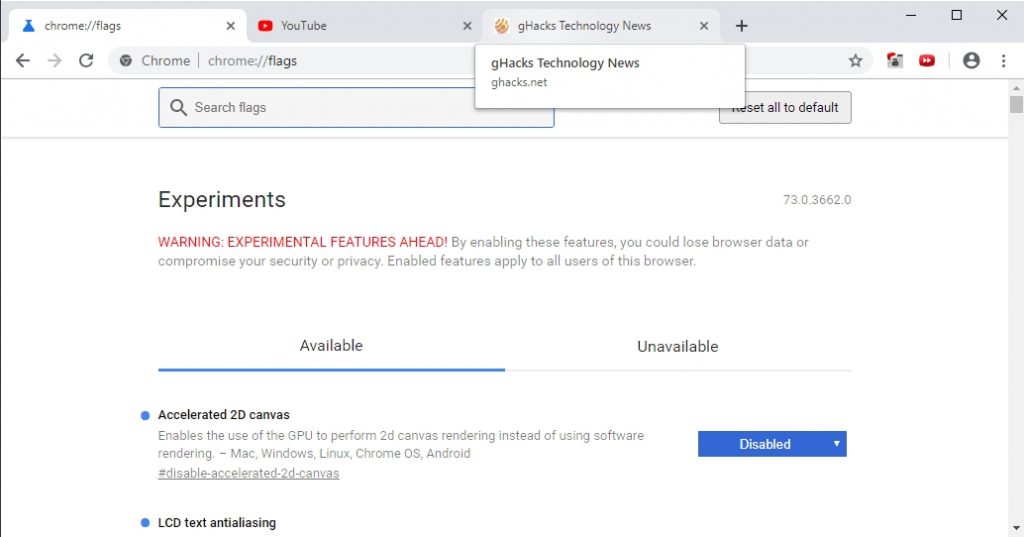Open a new tab with plus button
The height and width of the screenshot is (537, 1024).
coord(741,26)
